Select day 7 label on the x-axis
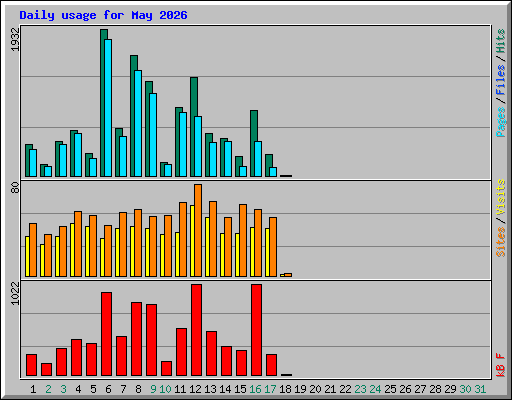The width and height of the screenshot is (512, 400). [x=123, y=389]
